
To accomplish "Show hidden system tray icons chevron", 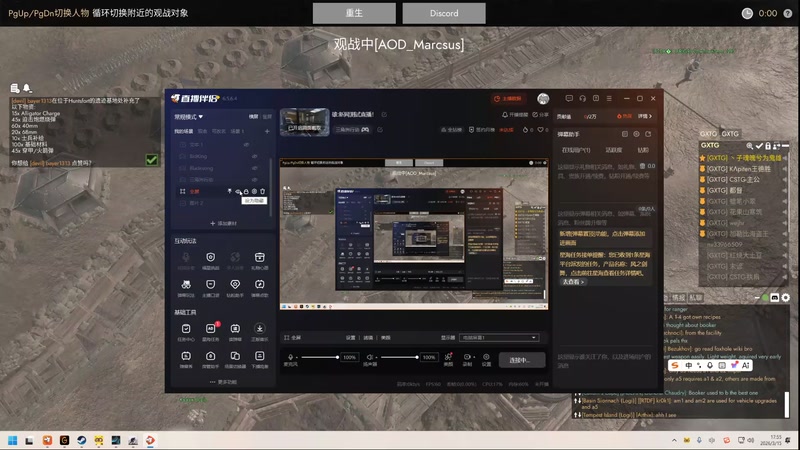I will (x=674, y=440).
